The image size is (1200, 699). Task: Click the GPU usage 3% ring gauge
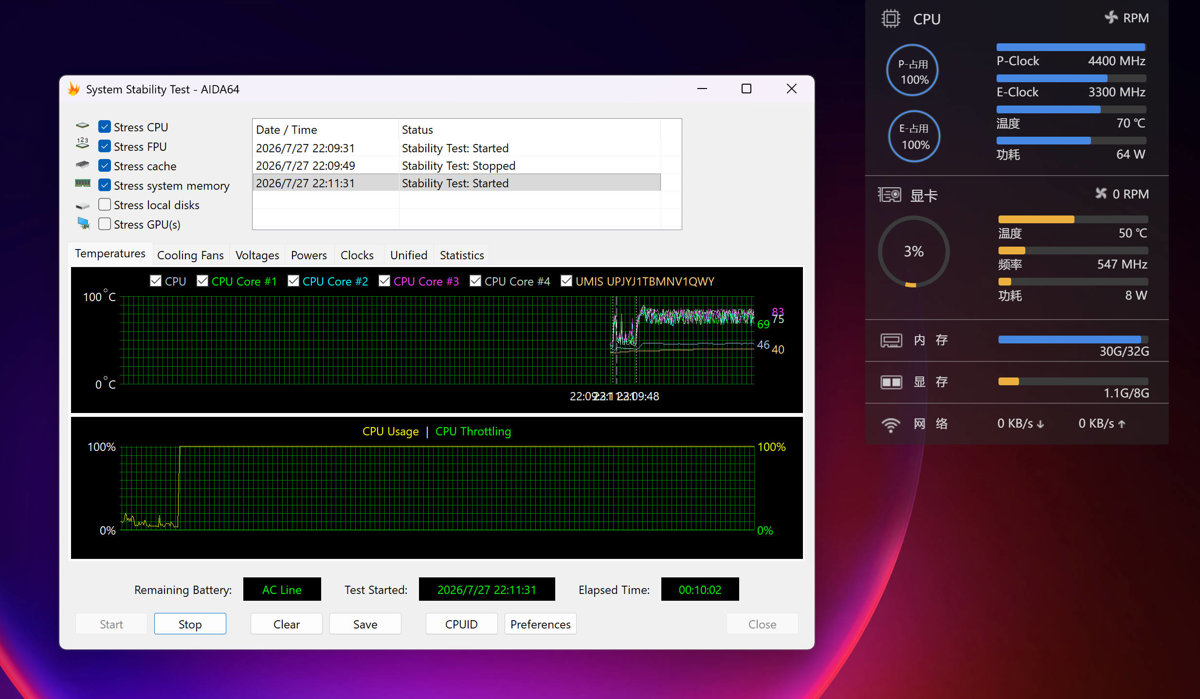point(913,251)
